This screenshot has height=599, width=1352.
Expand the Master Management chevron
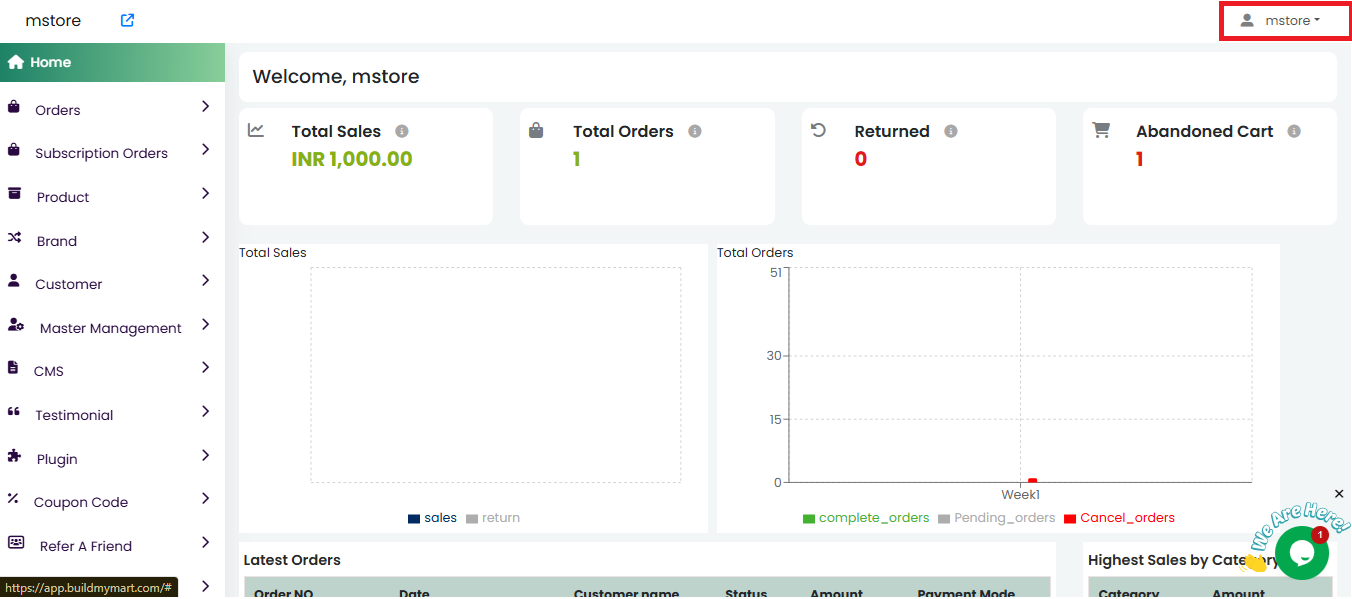[x=205, y=324]
